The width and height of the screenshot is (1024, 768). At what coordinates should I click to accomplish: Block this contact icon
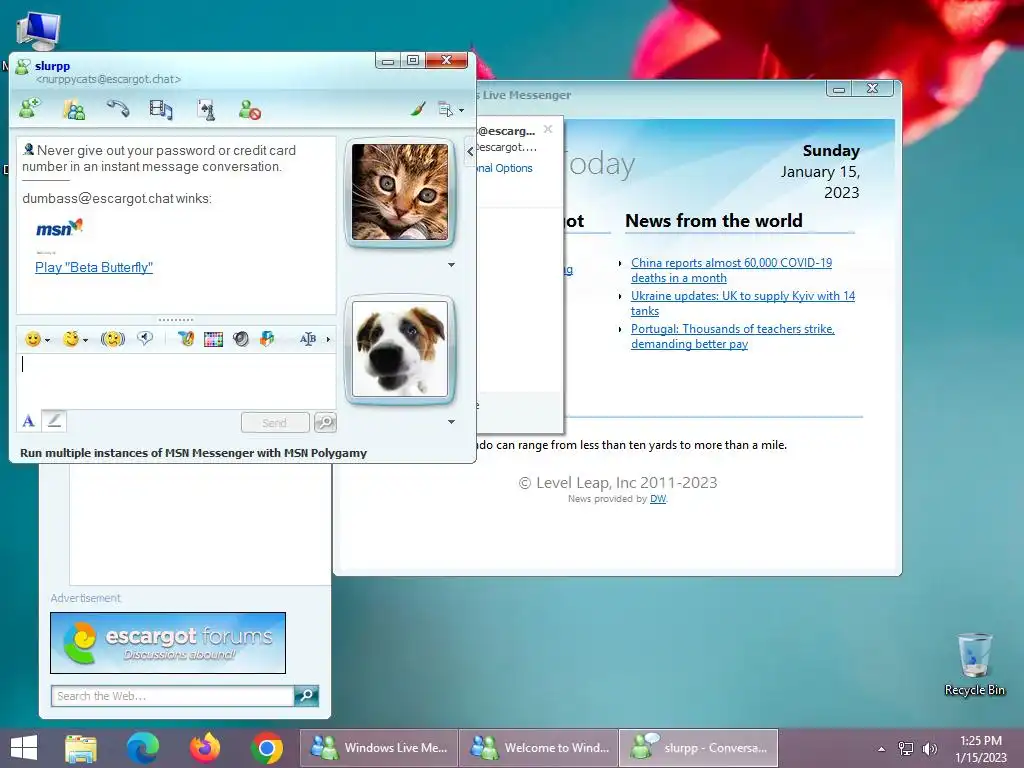(249, 109)
